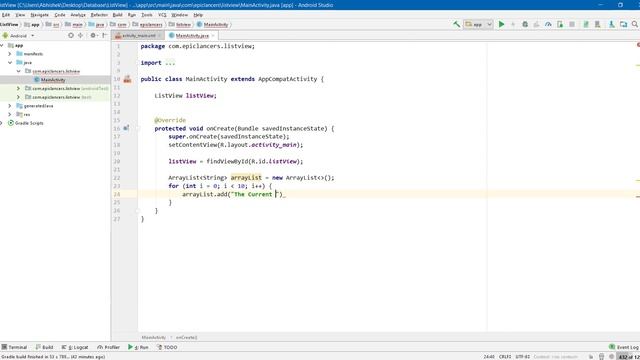640x360 pixels.
Task: Open the VCS menu
Action: [162, 15]
